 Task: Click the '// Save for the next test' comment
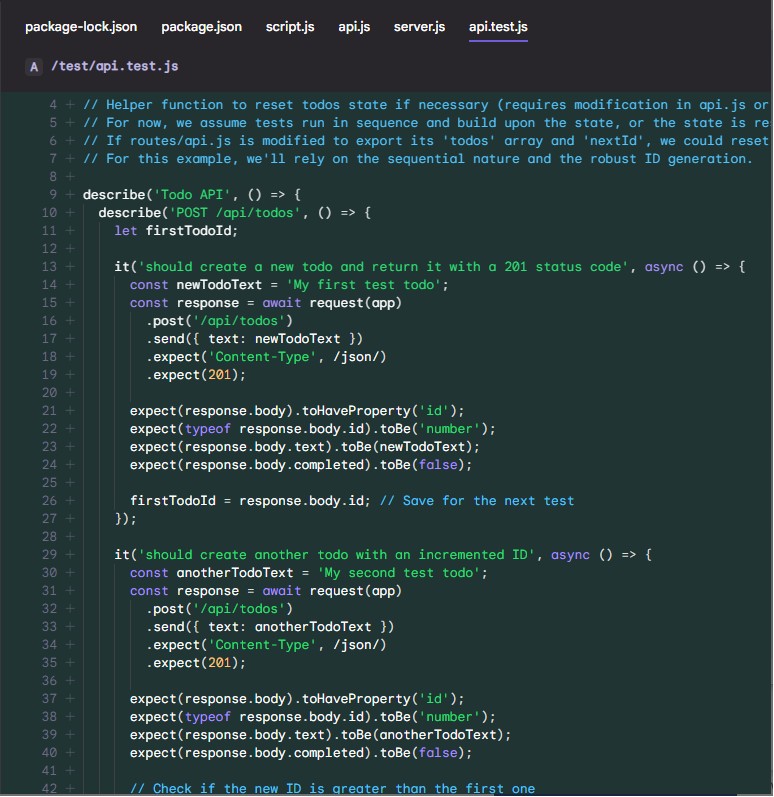477,501
